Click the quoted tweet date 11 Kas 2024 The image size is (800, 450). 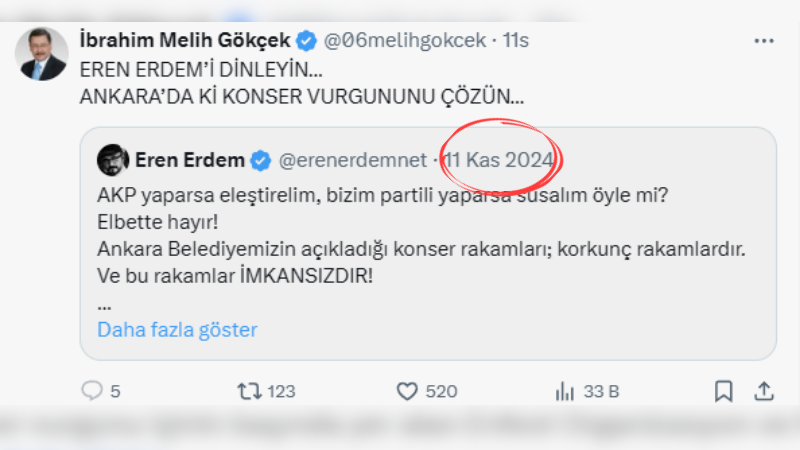(500, 158)
